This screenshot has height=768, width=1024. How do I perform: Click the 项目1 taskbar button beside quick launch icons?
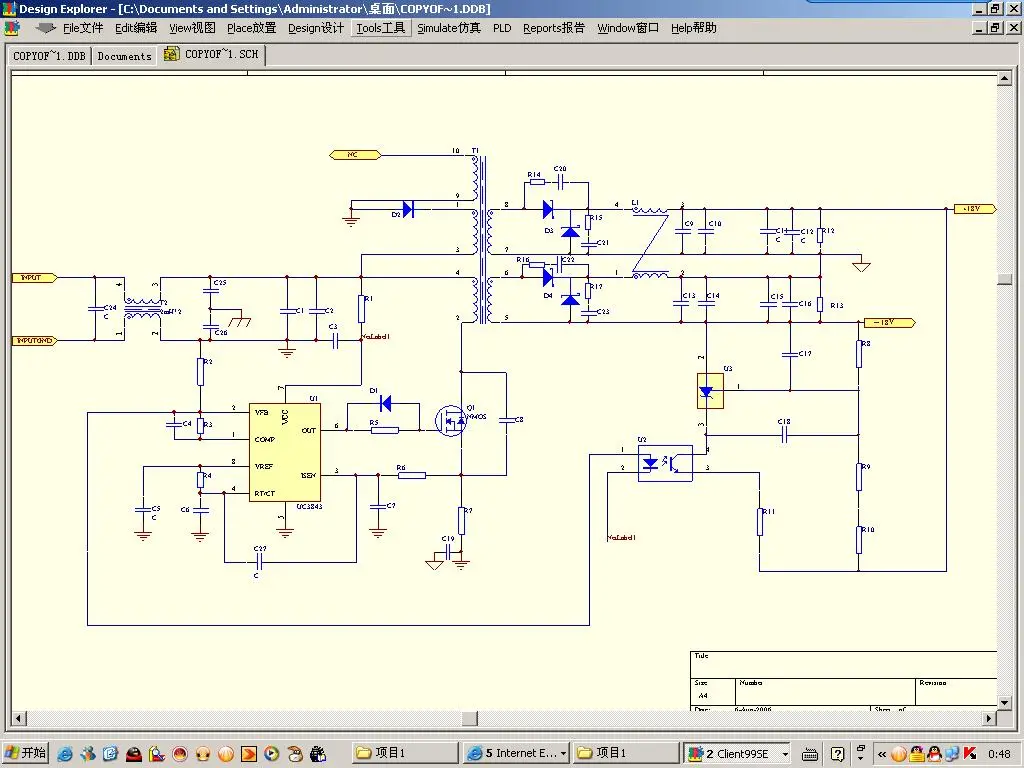pos(405,754)
